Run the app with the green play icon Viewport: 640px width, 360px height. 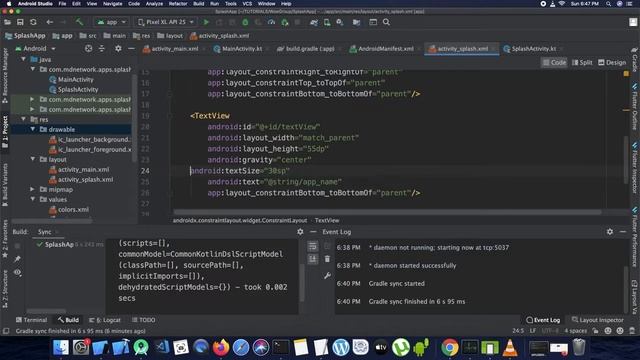click(206, 22)
